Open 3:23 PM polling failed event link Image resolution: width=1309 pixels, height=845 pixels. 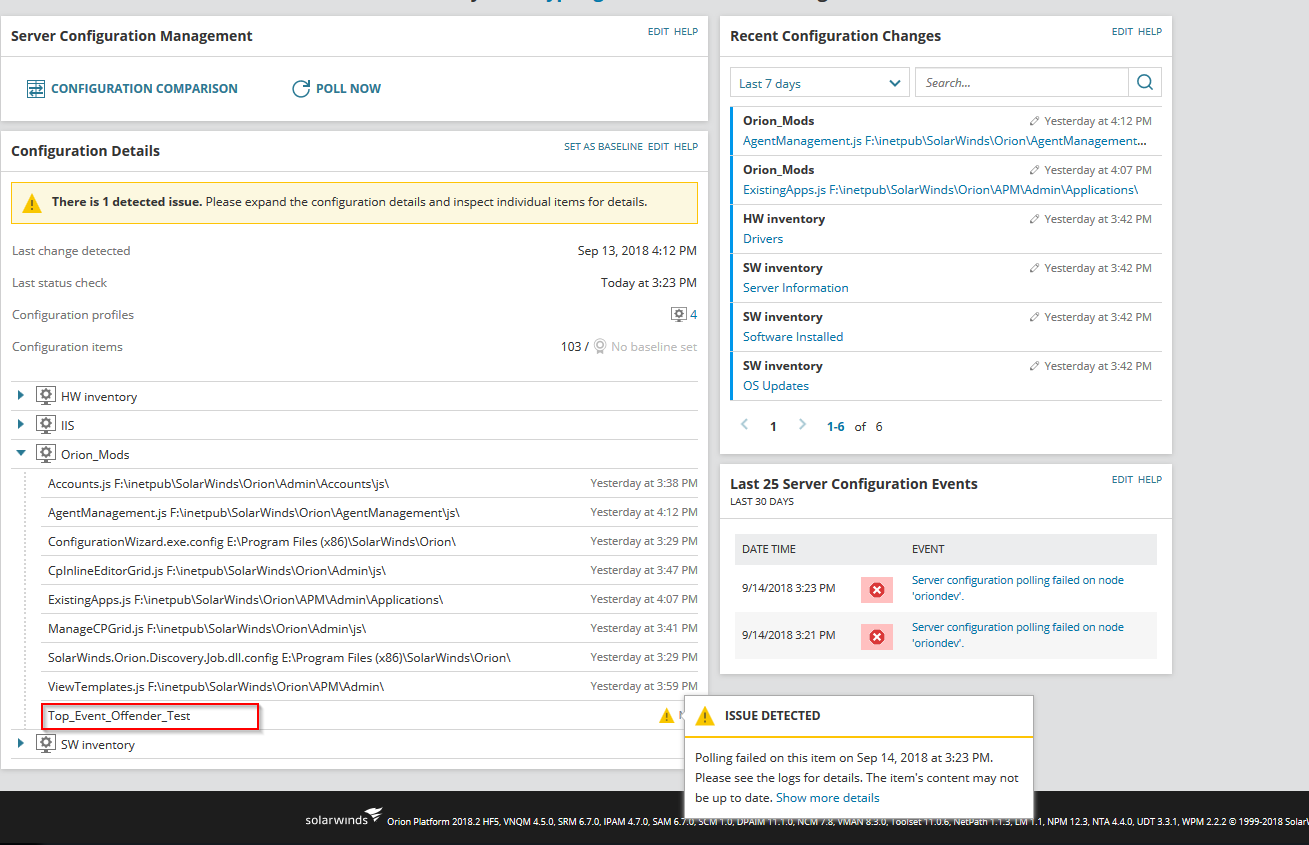point(1018,588)
